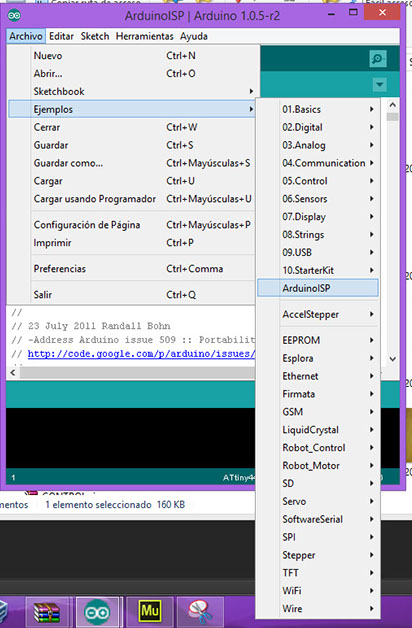Choose Cargar usando Programador

click(131, 199)
